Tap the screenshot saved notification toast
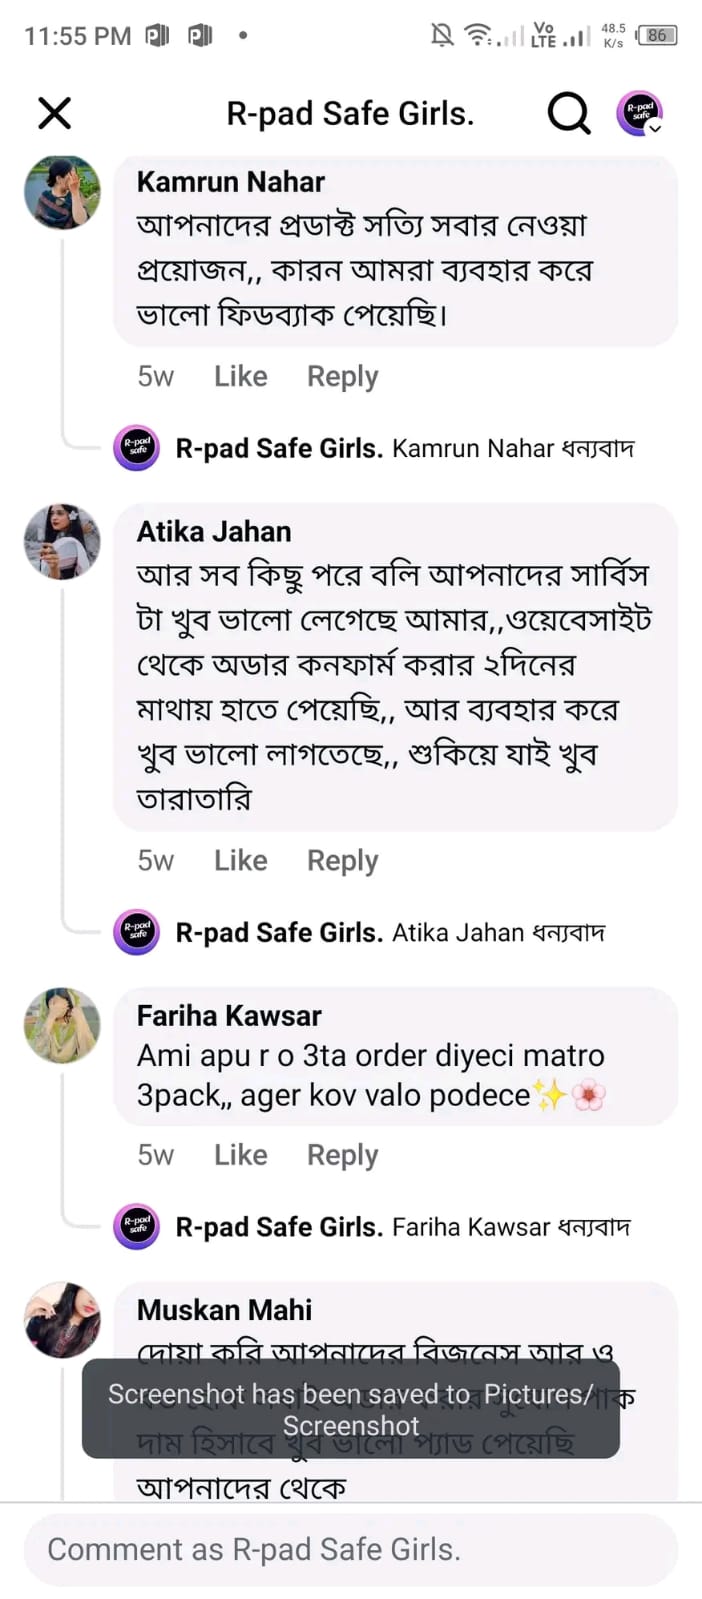Screen dimensions: 702x1599 [350, 1408]
